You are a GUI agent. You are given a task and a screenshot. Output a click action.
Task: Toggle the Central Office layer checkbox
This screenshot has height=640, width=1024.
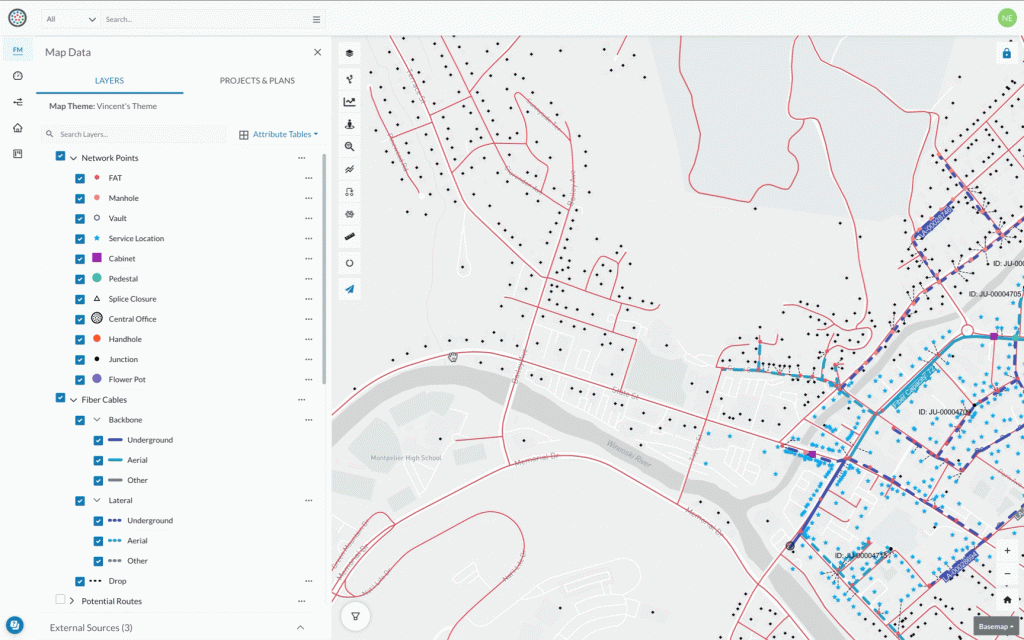click(x=80, y=319)
